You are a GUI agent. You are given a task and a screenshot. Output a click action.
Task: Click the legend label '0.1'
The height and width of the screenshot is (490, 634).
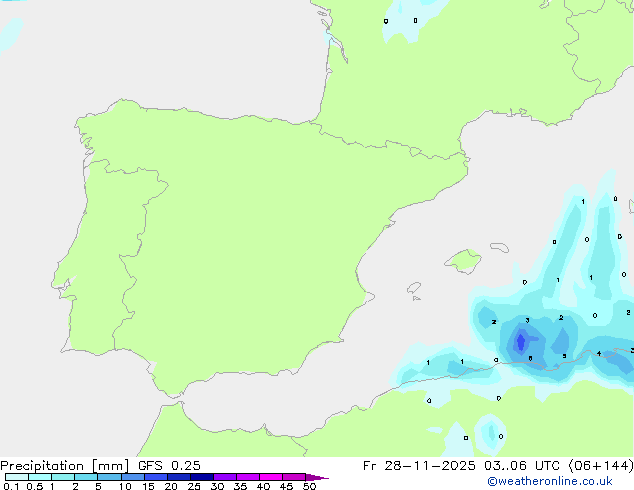[11, 486]
